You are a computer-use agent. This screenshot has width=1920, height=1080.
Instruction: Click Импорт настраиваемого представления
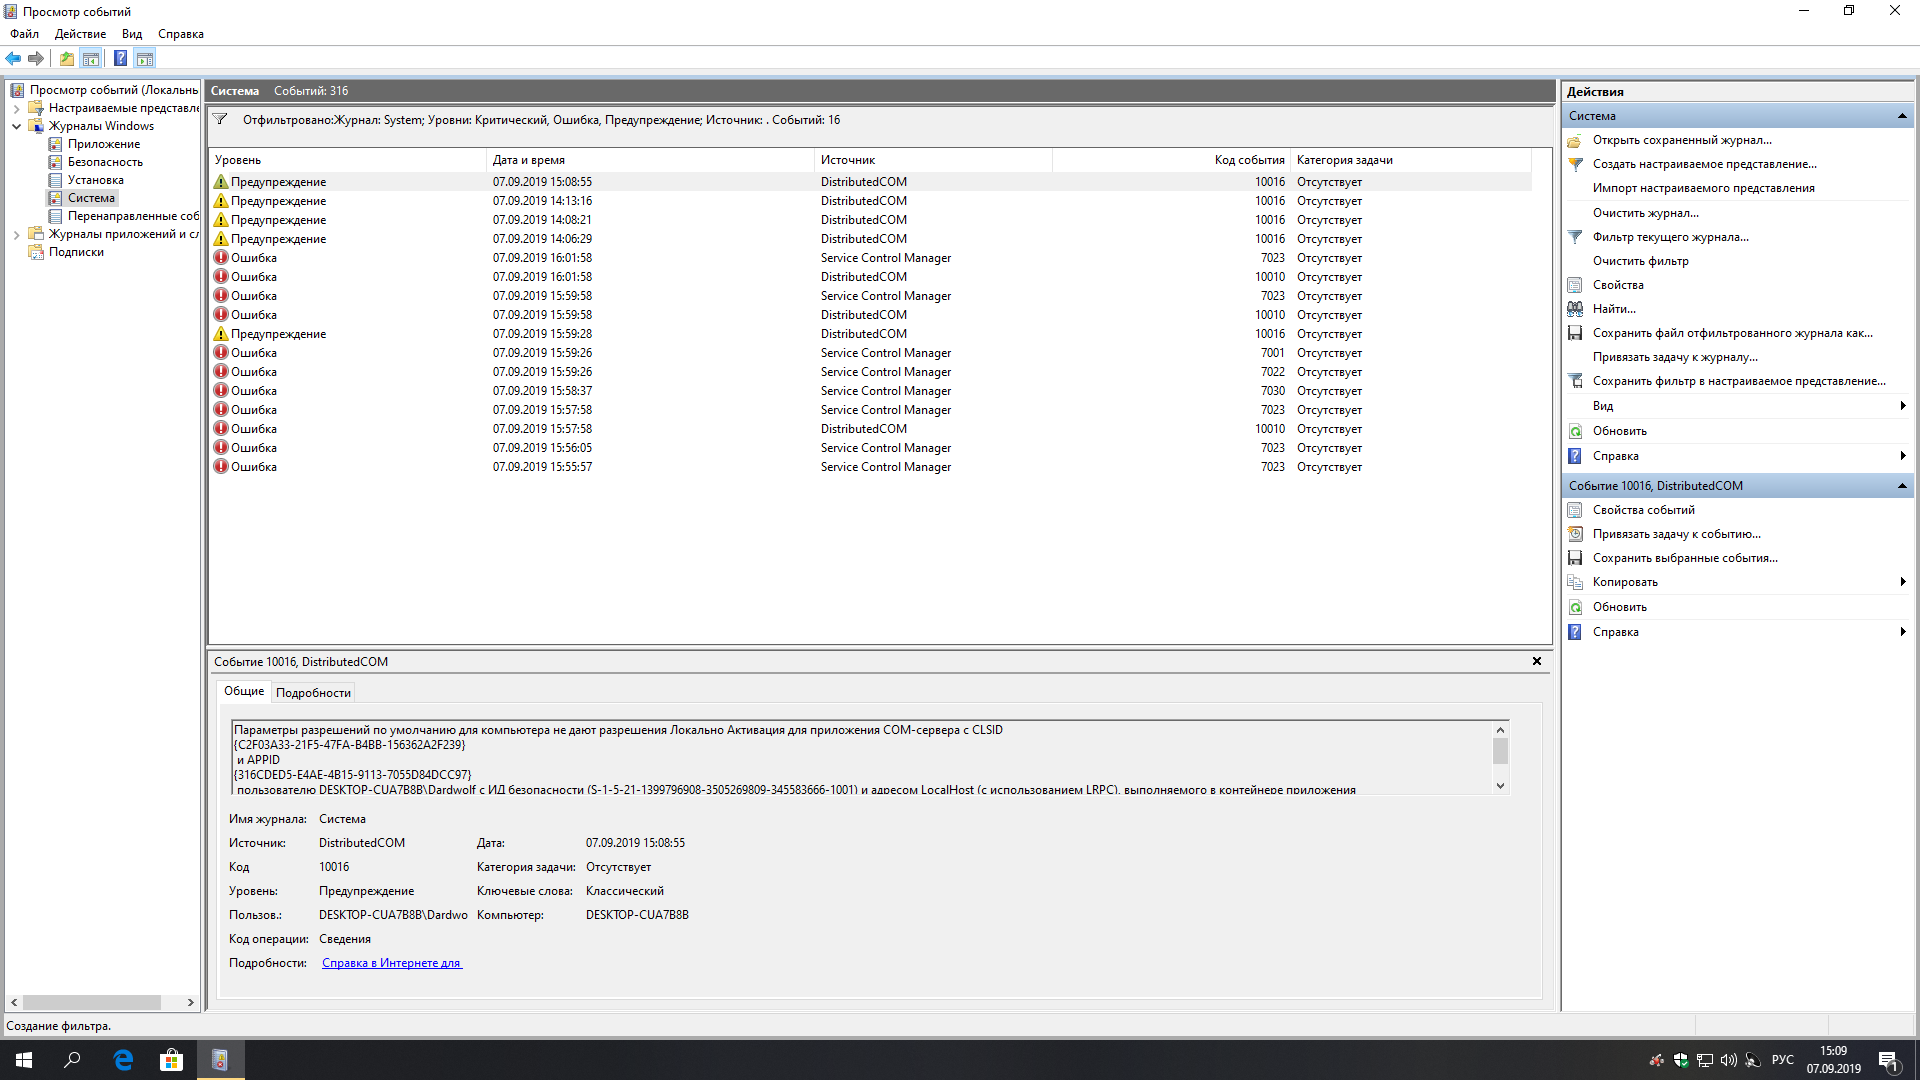point(1704,188)
